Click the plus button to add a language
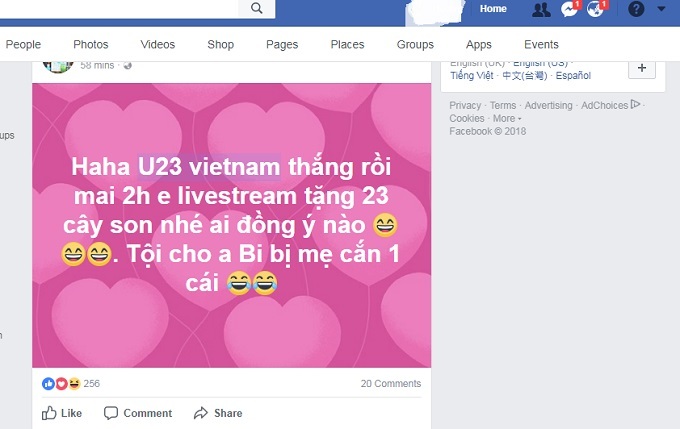680x429 pixels. (x=642, y=68)
